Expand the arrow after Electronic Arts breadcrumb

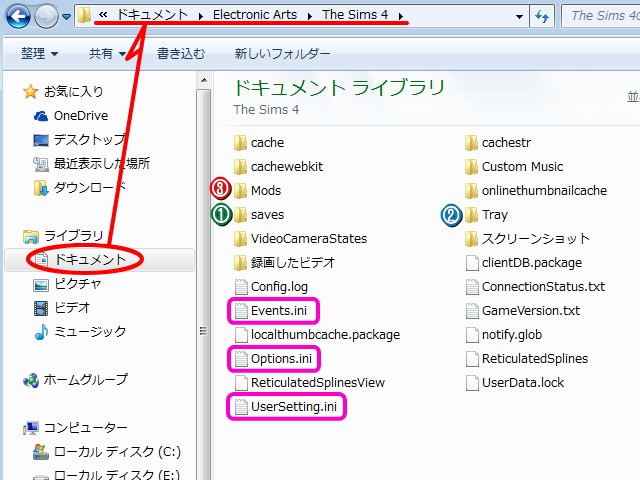(x=309, y=16)
